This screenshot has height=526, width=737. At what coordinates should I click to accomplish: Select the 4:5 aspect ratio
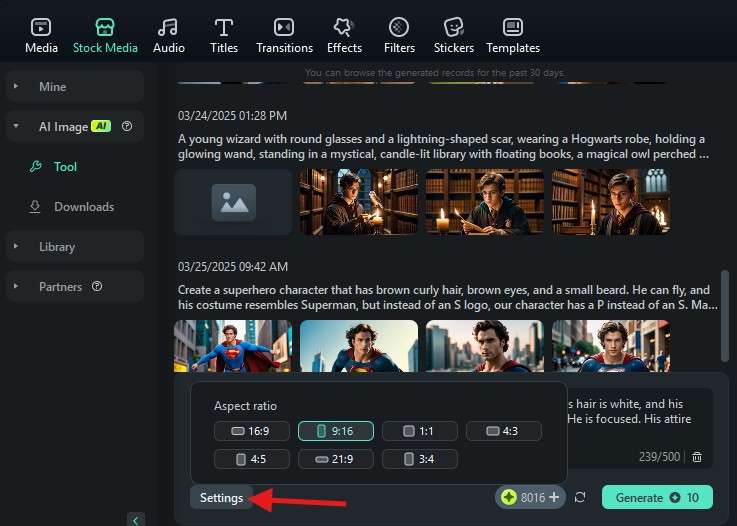pyautogui.click(x=251, y=459)
